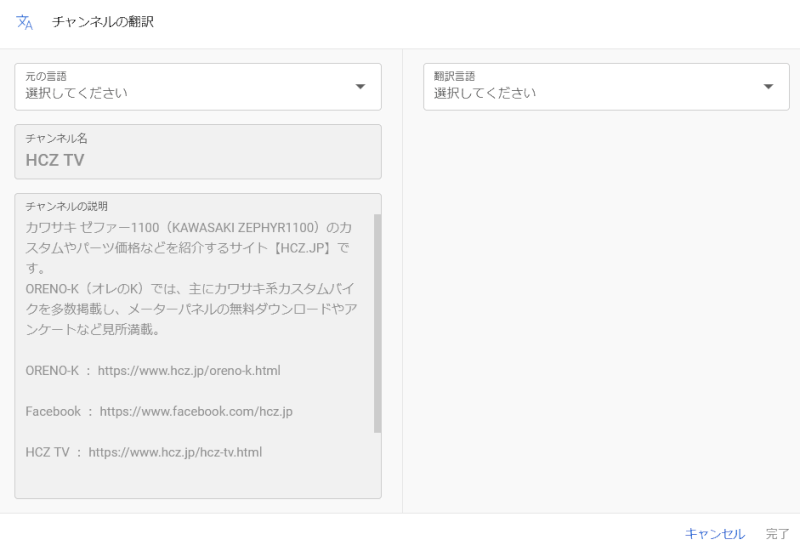Click the description box scrollbar
800x551 pixels.
(378, 323)
